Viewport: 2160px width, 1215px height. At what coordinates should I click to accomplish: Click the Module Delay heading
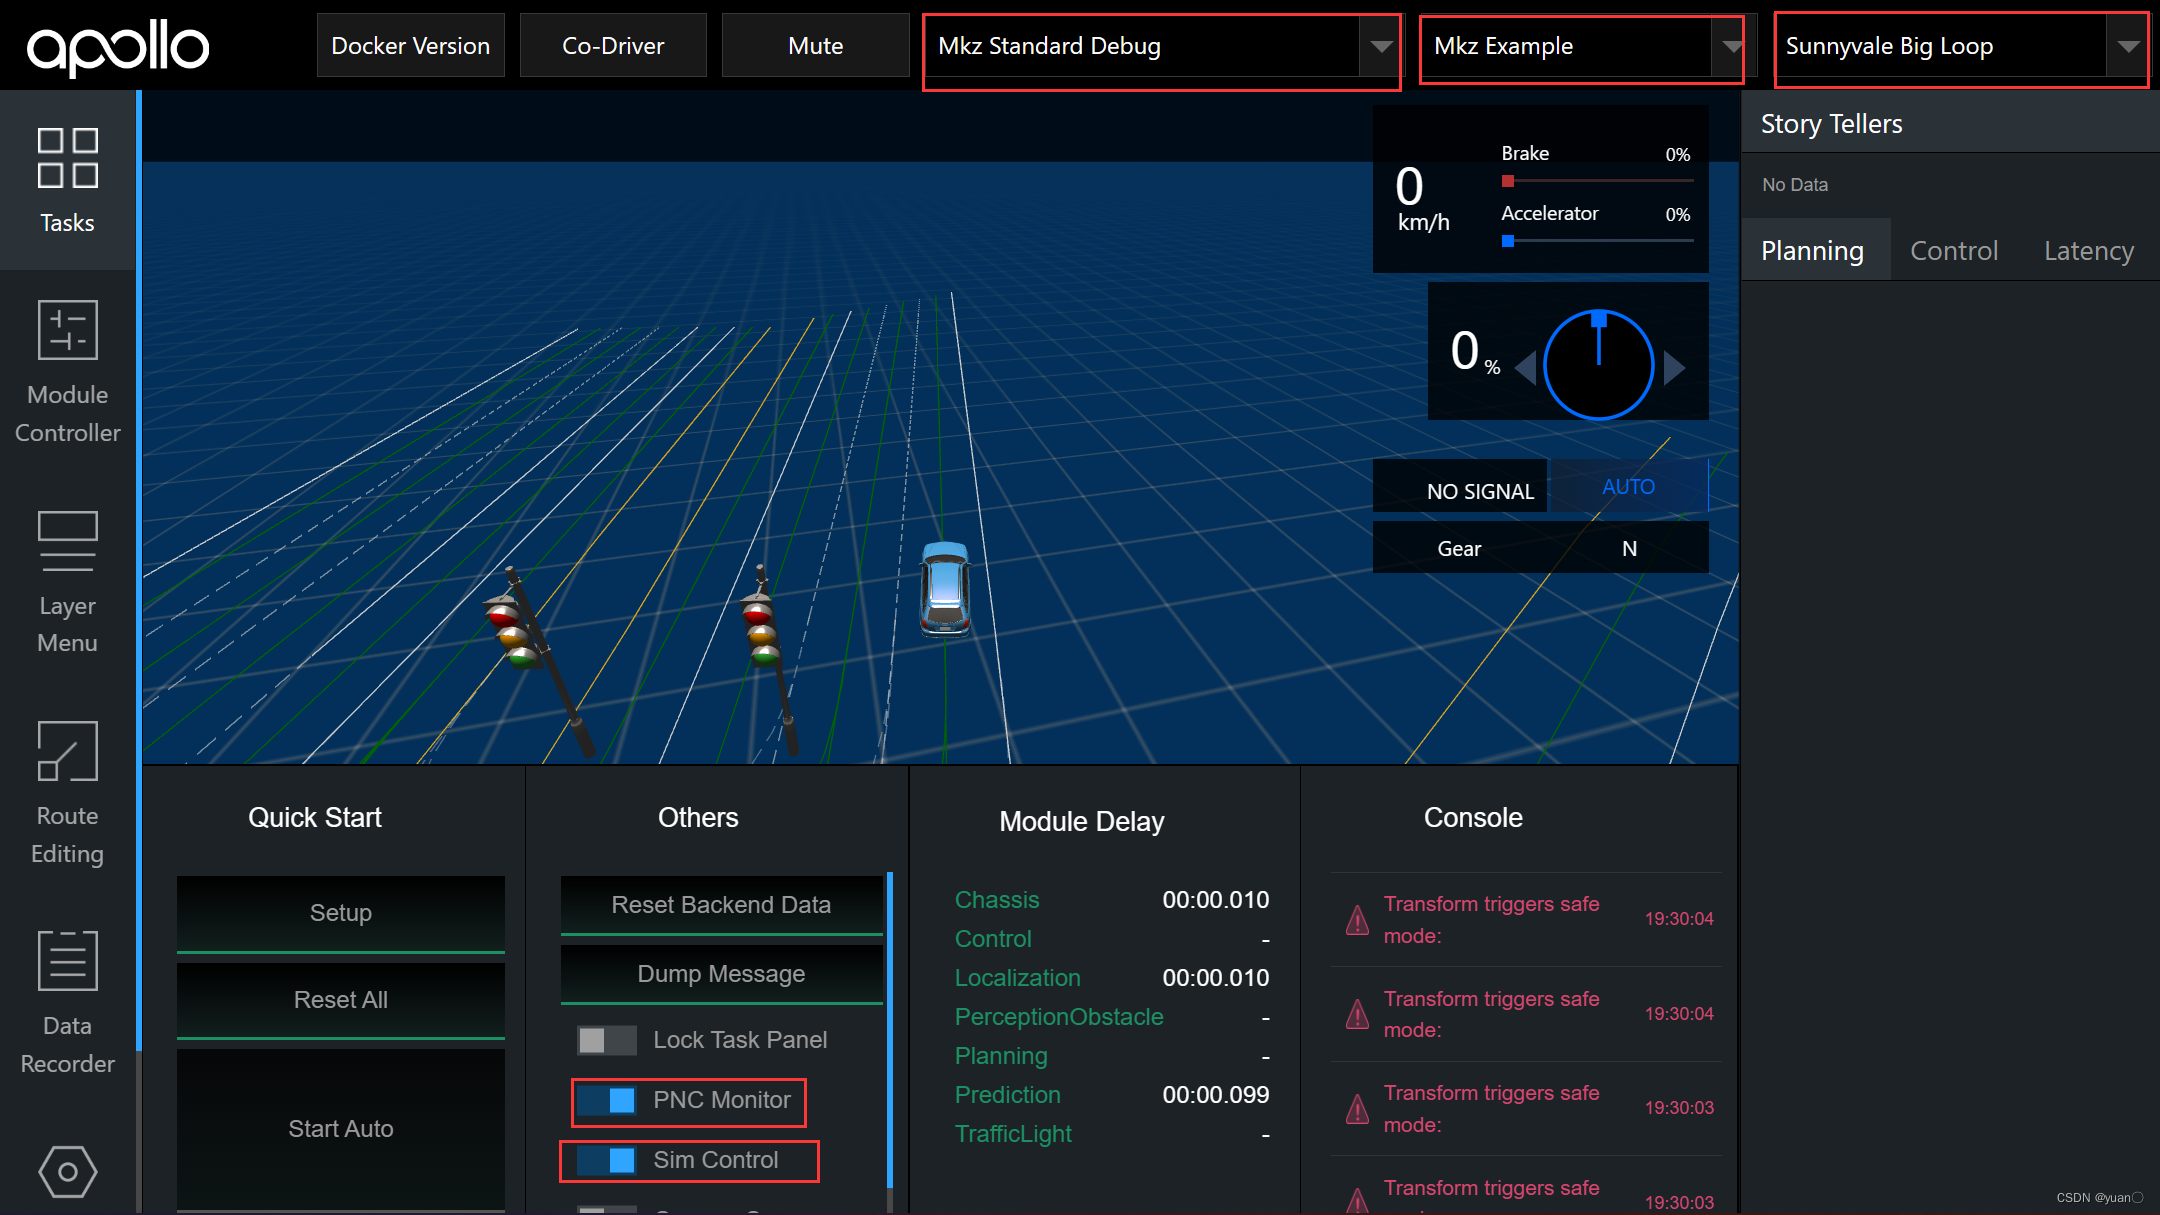pyautogui.click(x=1082, y=822)
